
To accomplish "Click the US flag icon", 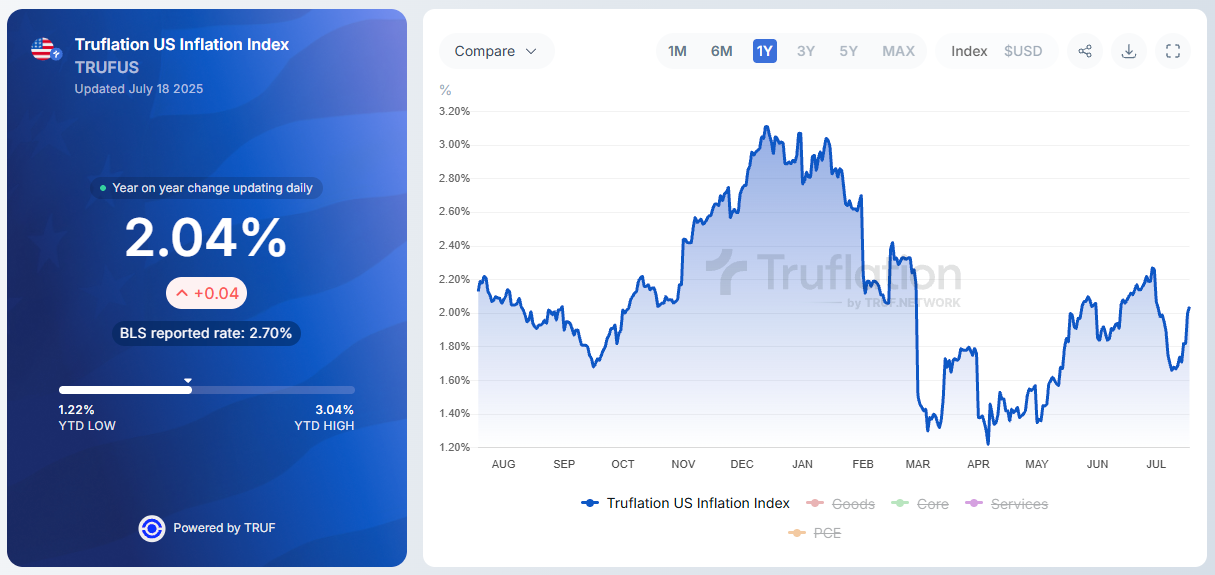I will coord(44,48).
